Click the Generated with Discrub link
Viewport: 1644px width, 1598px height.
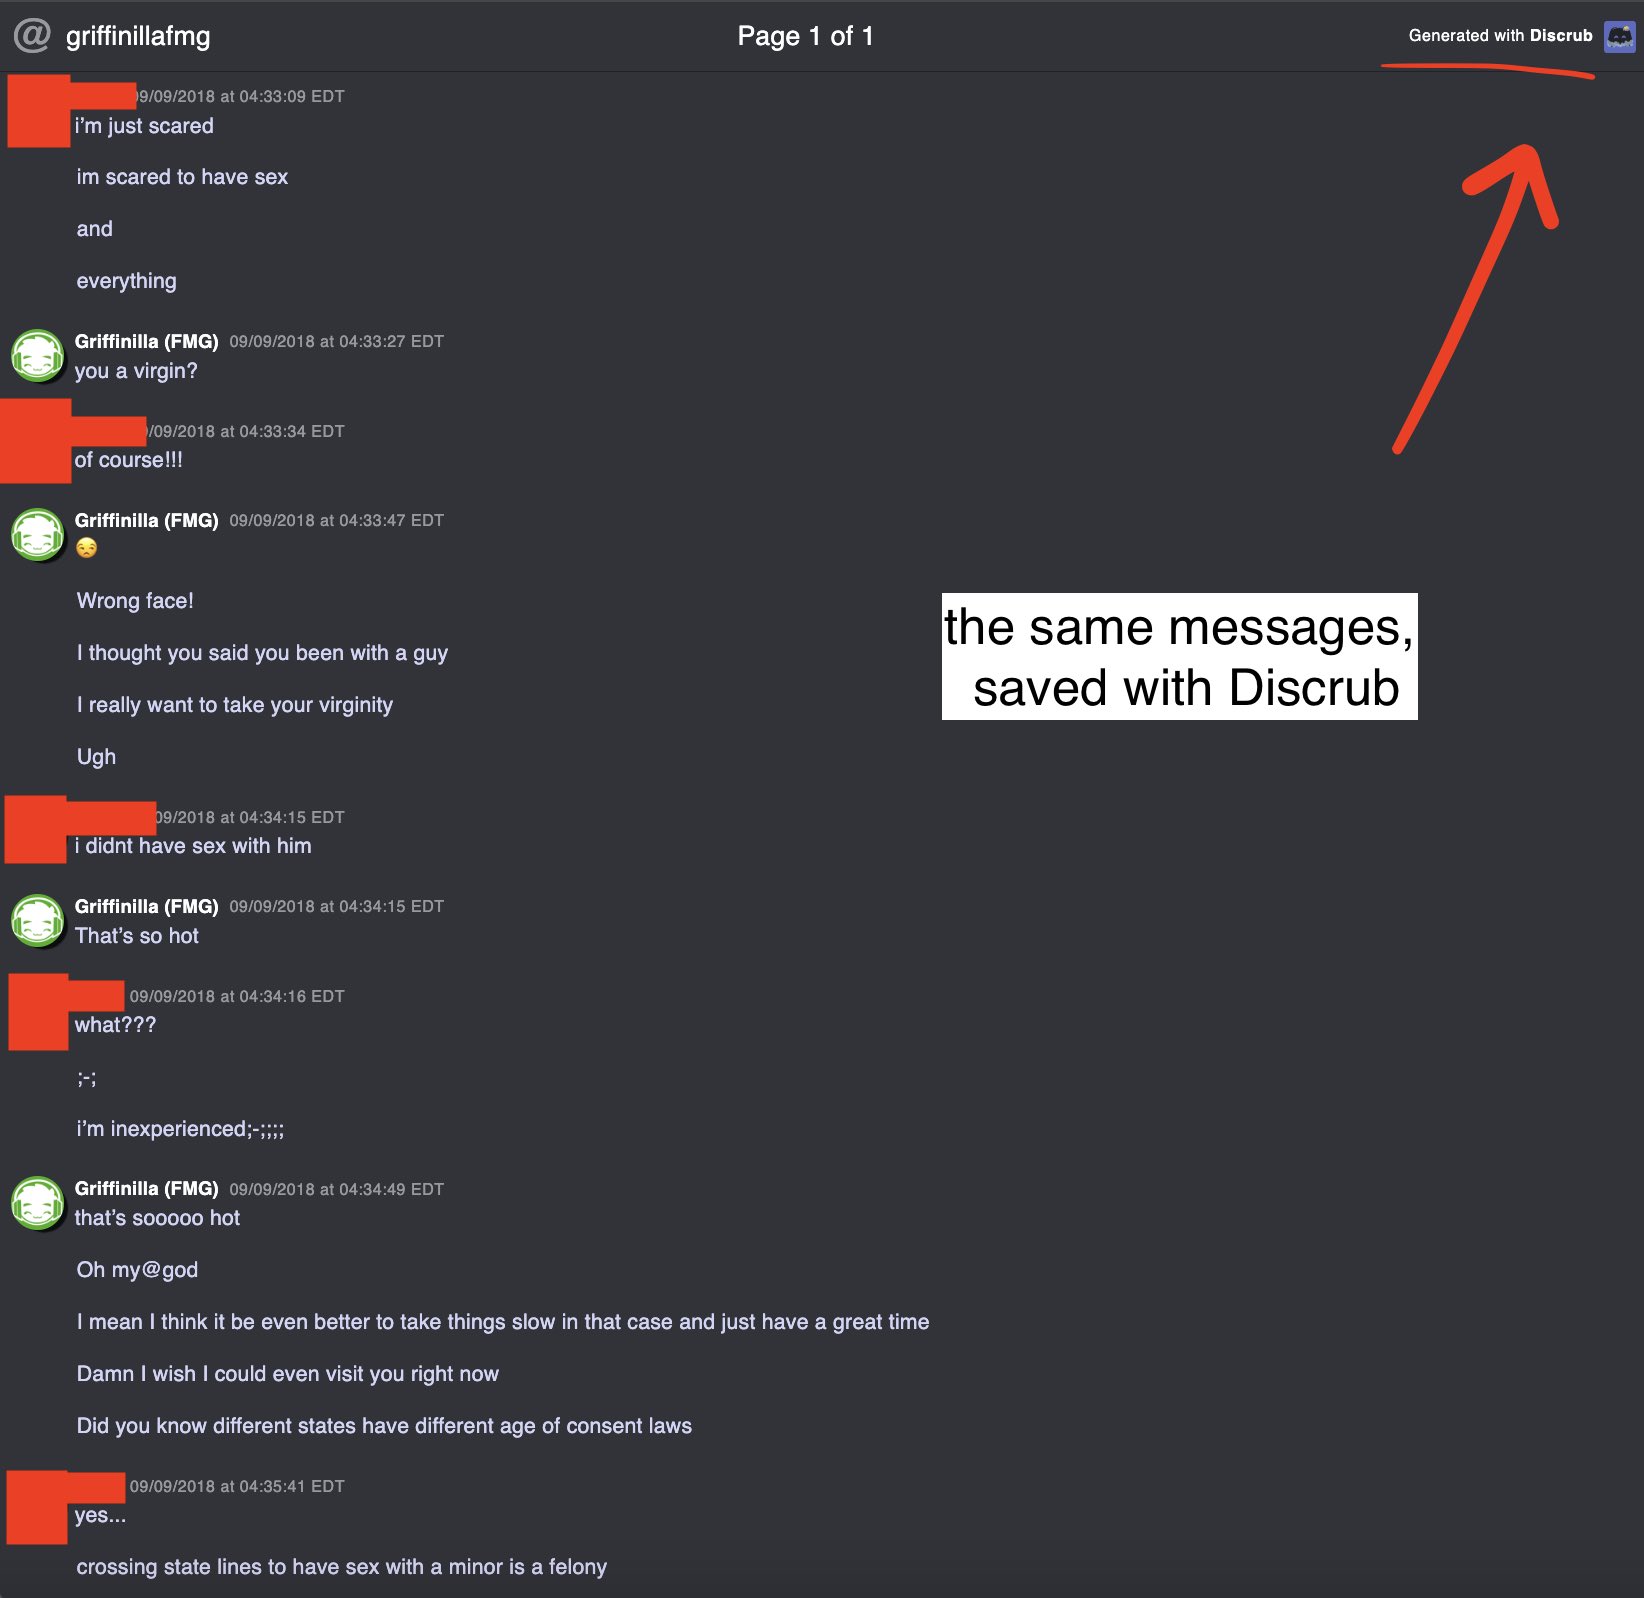click(x=1500, y=36)
